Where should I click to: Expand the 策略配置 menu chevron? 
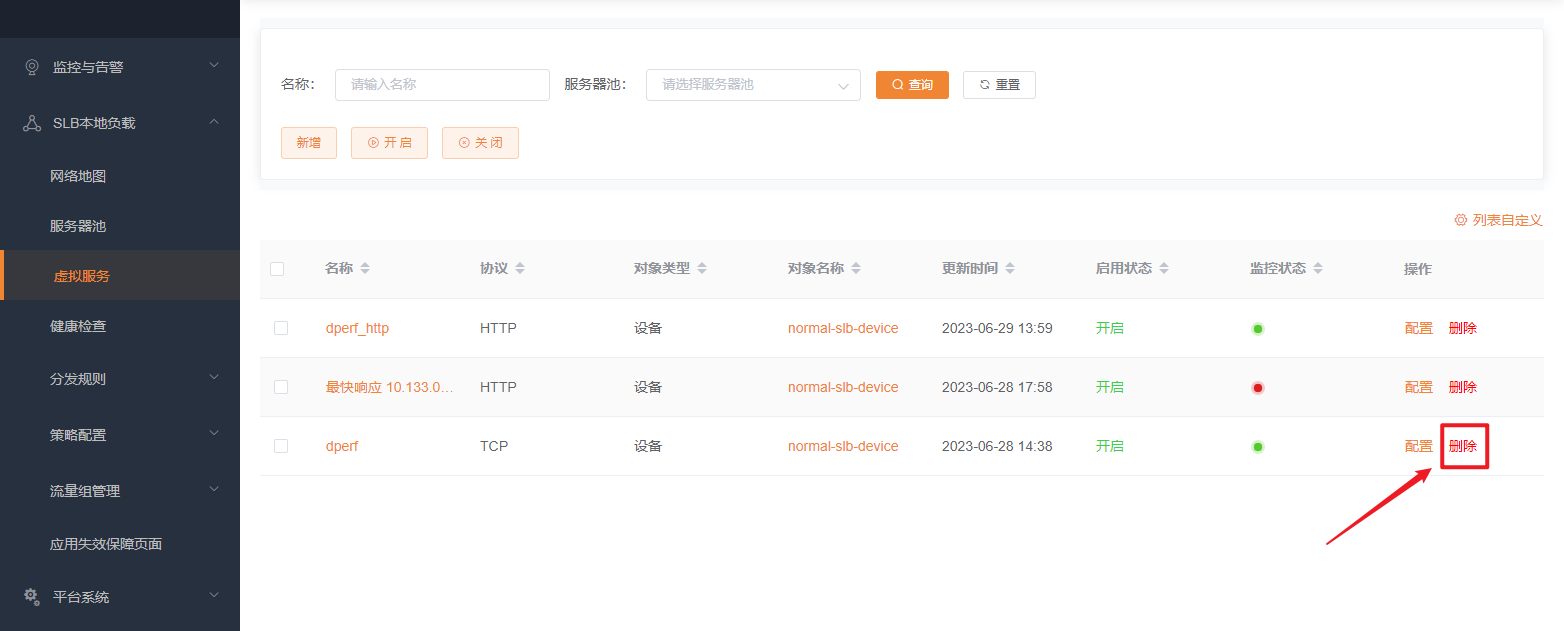pos(213,434)
